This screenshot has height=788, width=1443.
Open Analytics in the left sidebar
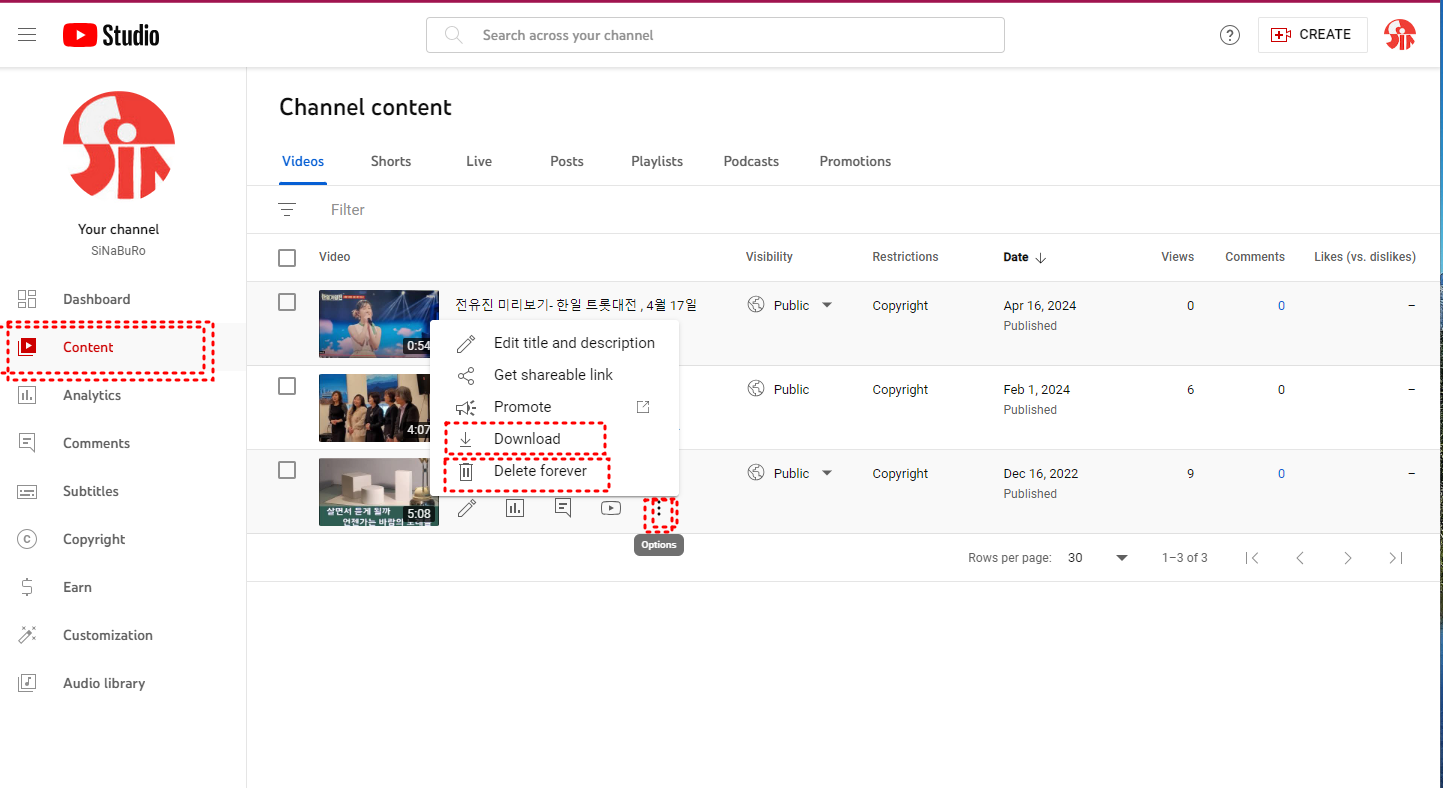pos(92,395)
